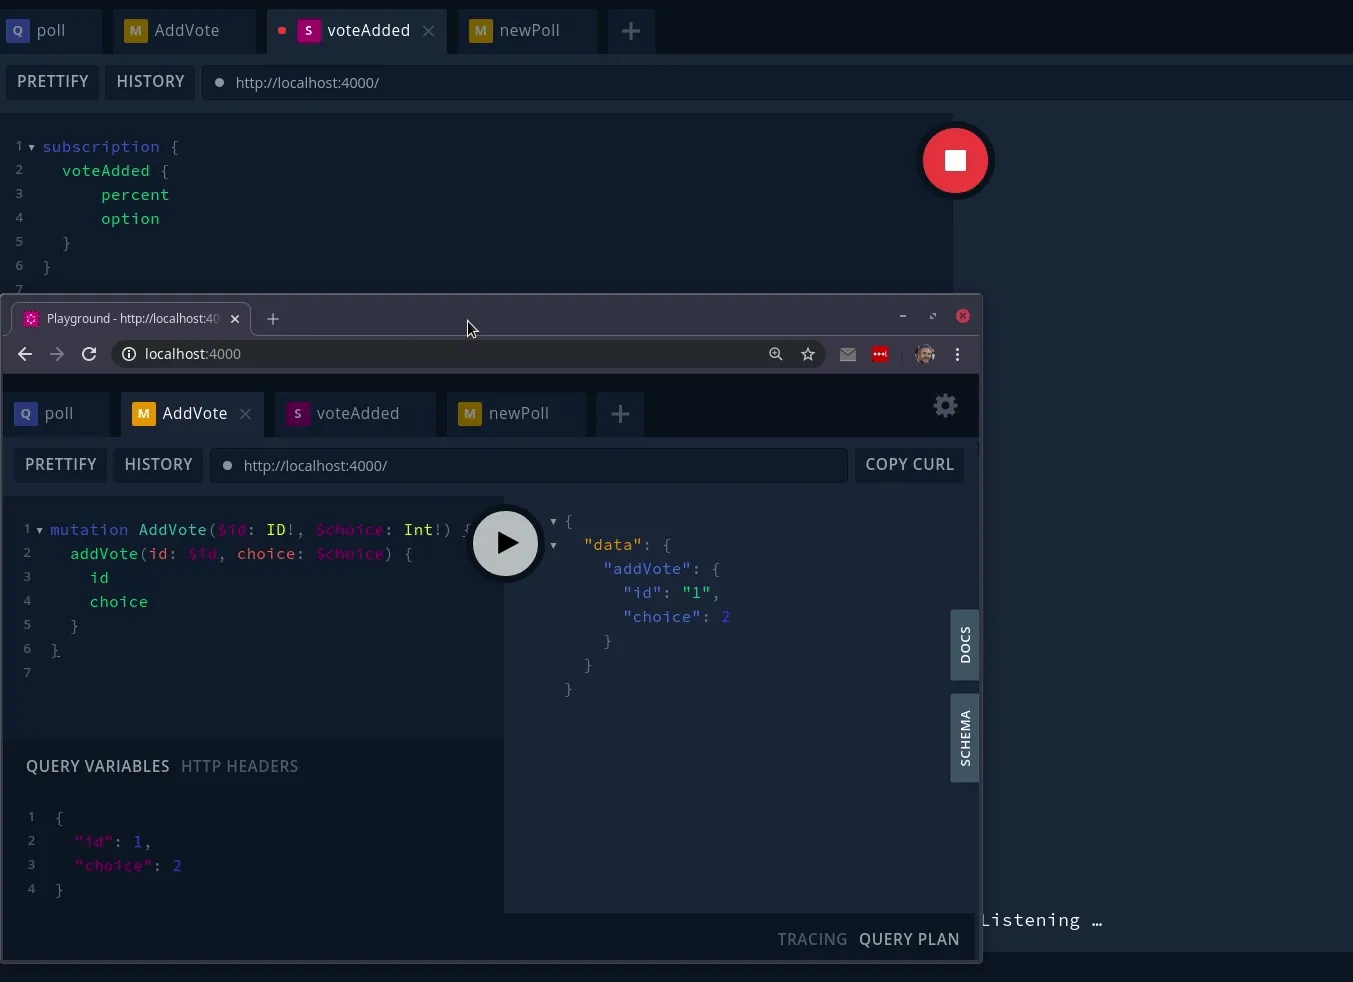Open the SCHEMA side panel
This screenshot has width=1353, height=982.
click(x=965, y=738)
